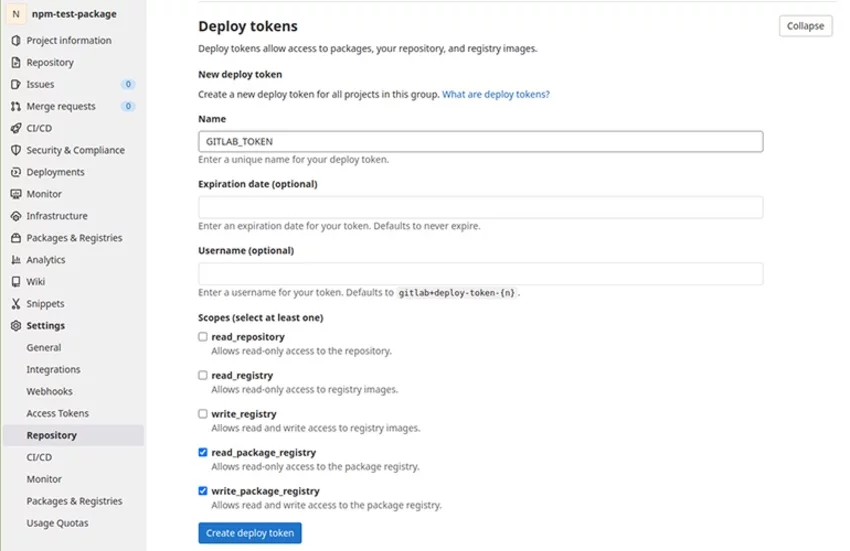Uncheck the write_package_registry scope

[203, 491]
